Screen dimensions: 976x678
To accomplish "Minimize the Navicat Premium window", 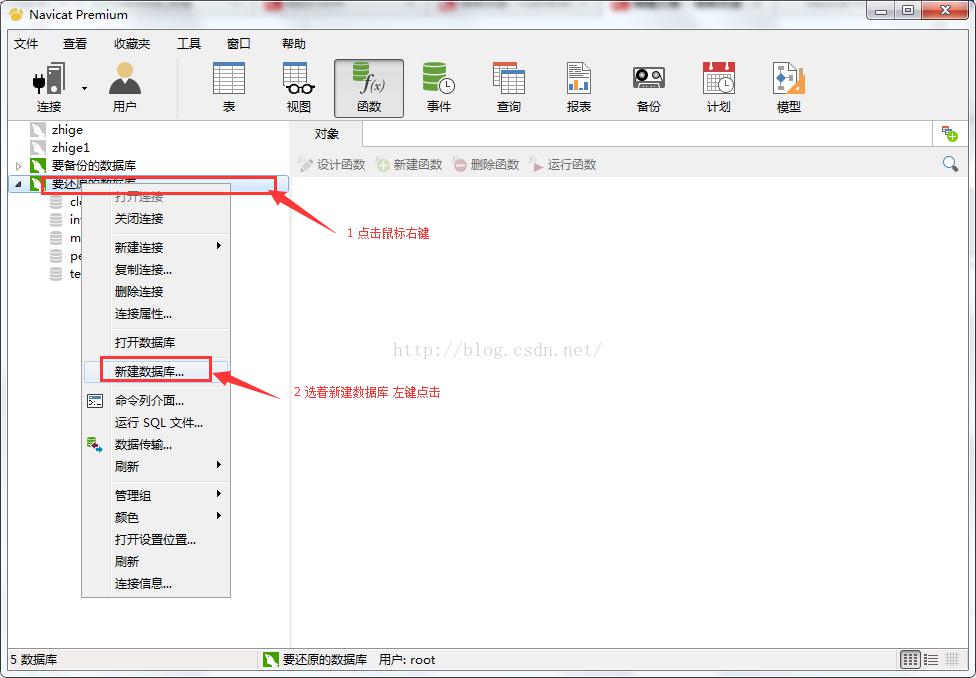I will pos(880,11).
